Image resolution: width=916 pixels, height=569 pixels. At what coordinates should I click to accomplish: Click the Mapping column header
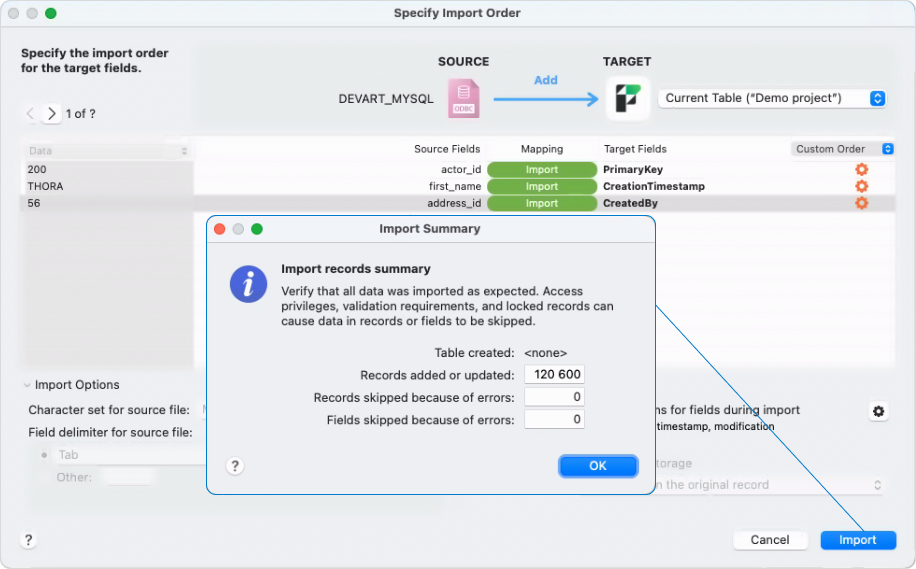coord(542,149)
